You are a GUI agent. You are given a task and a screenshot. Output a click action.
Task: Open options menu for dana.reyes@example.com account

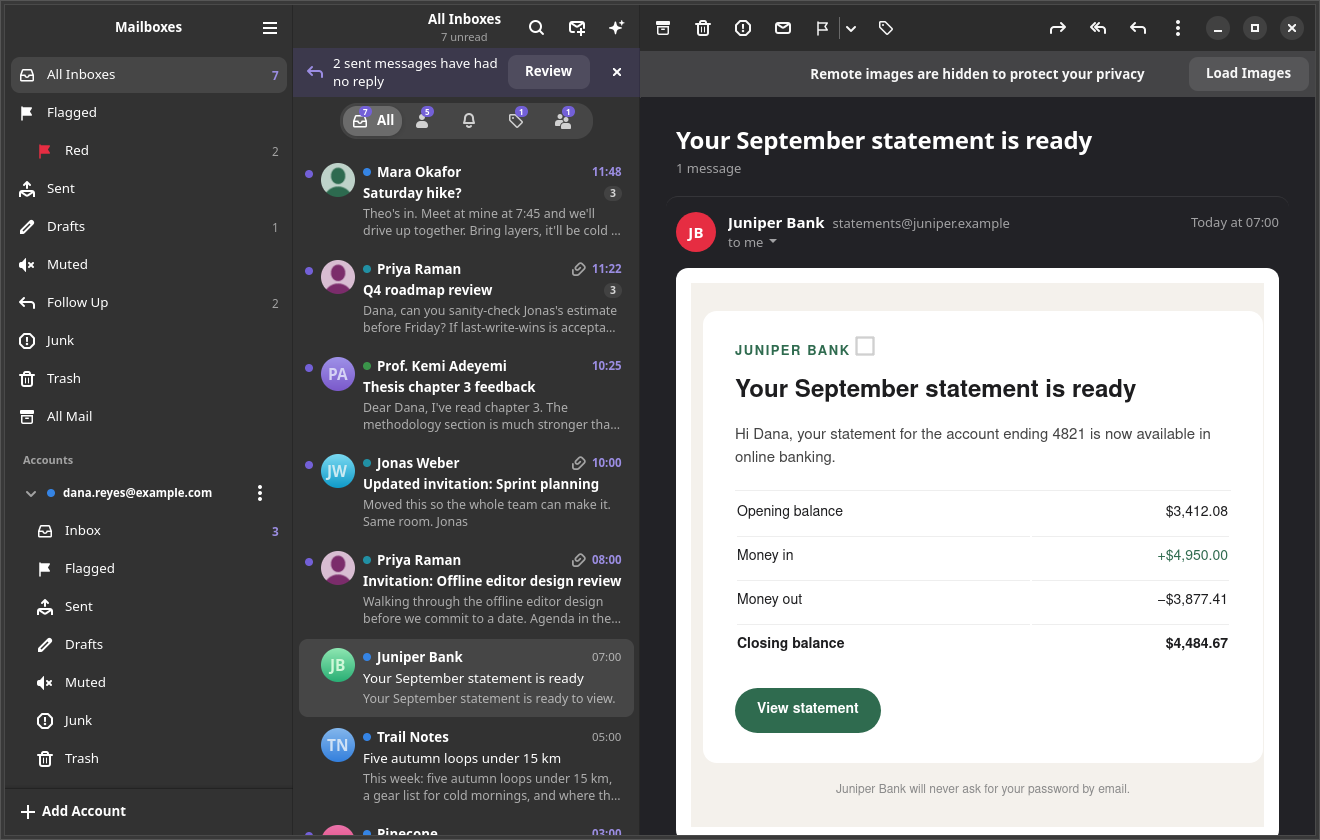coord(260,493)
